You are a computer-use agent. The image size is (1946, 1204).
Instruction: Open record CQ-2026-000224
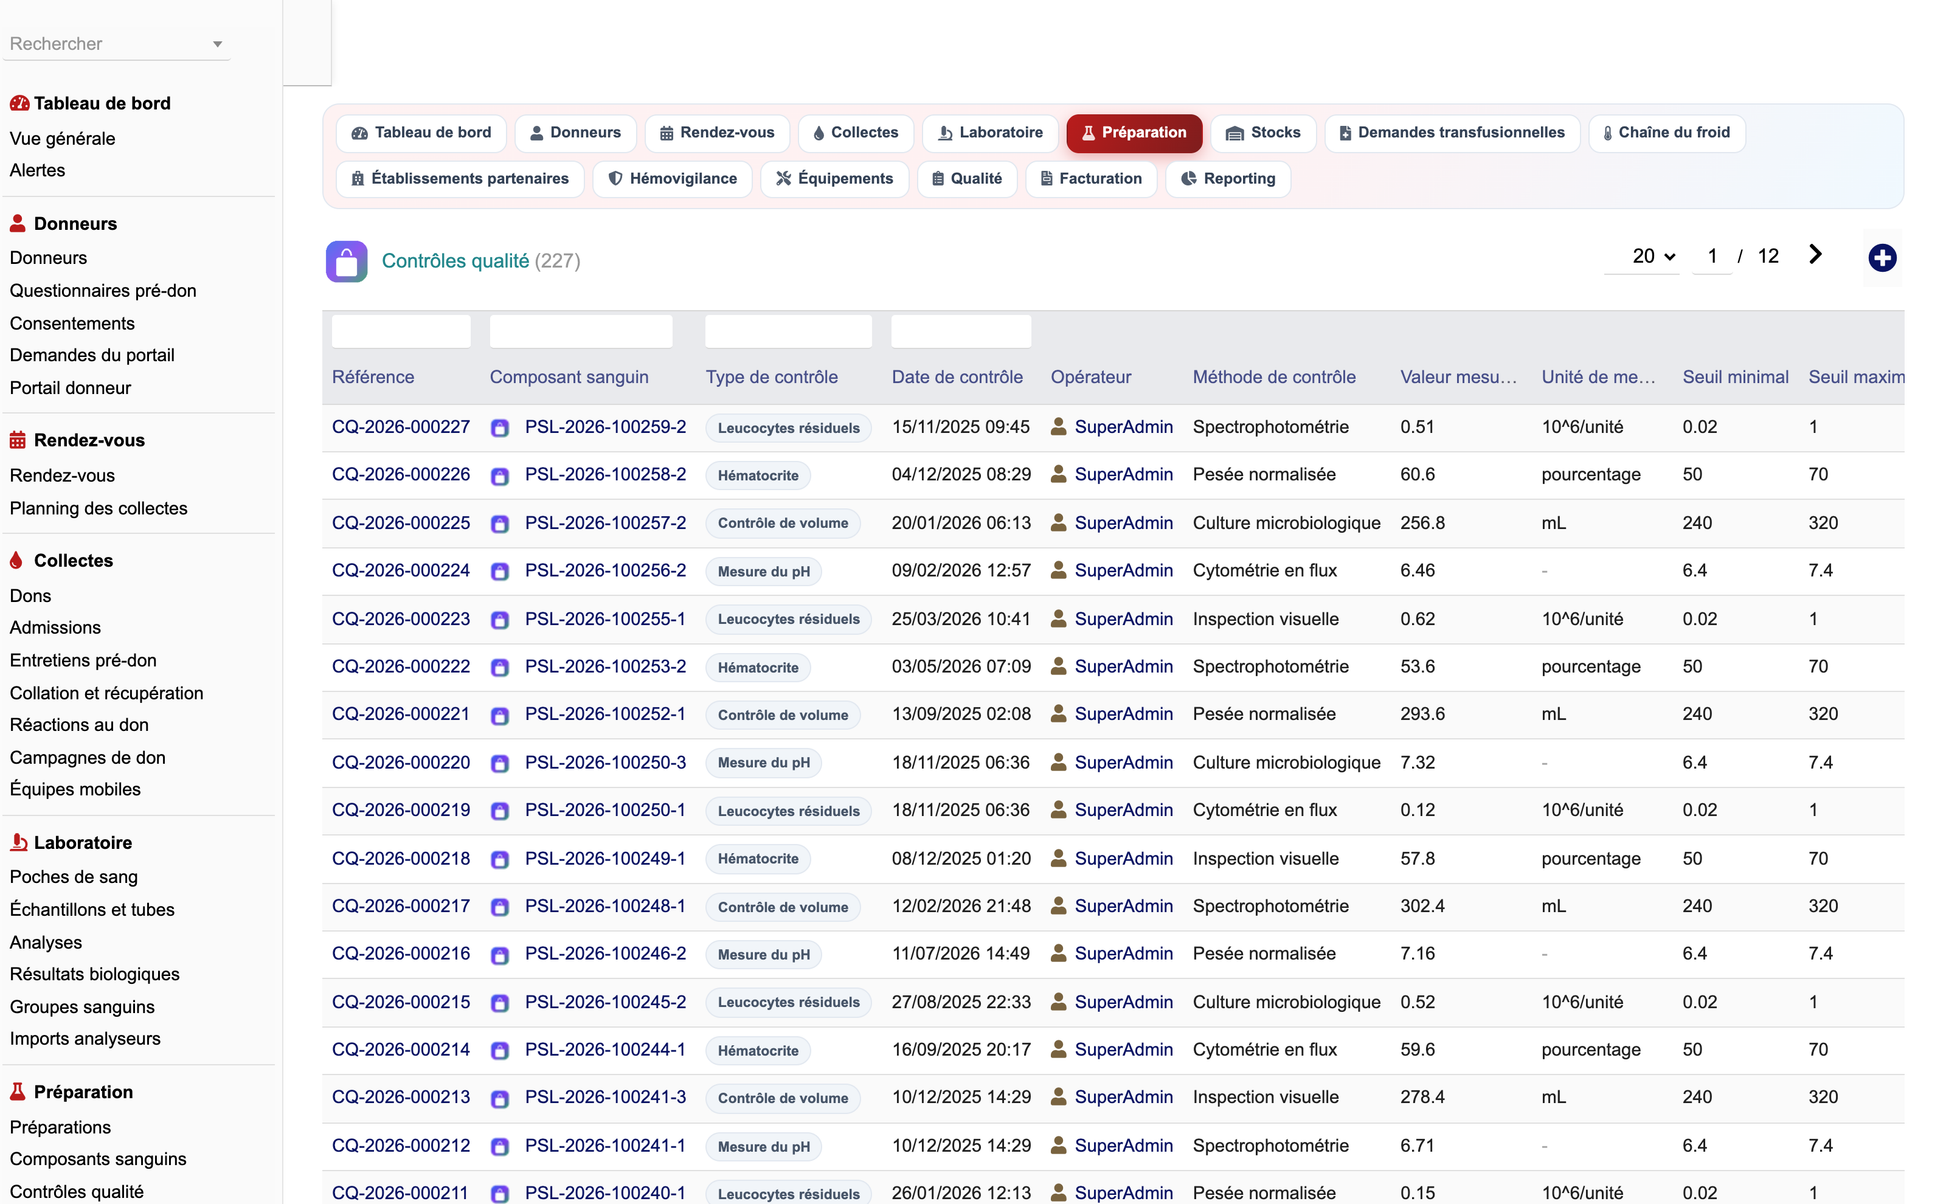tap(401, 571)
